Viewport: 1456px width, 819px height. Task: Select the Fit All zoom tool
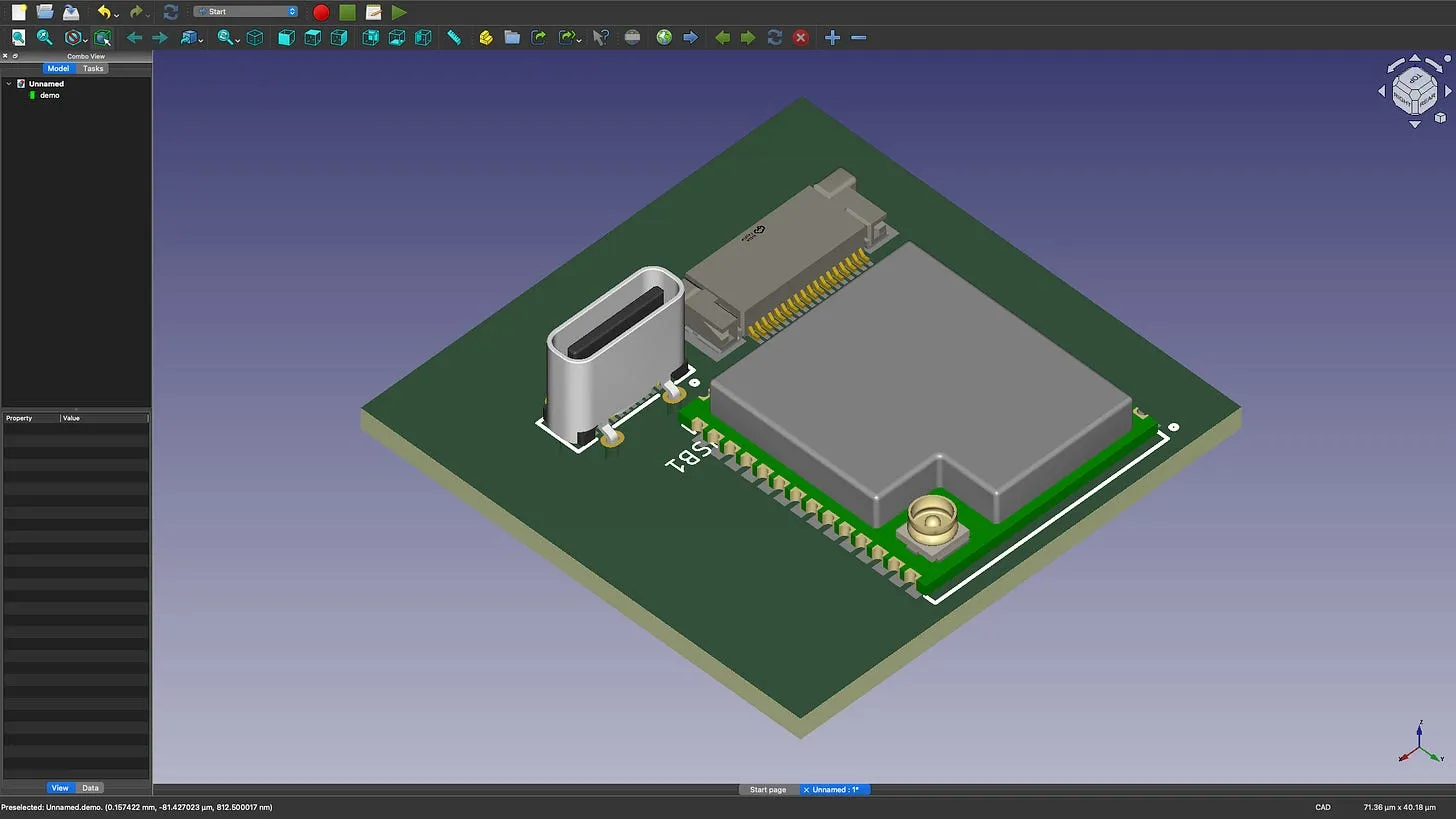pos(18,37)
